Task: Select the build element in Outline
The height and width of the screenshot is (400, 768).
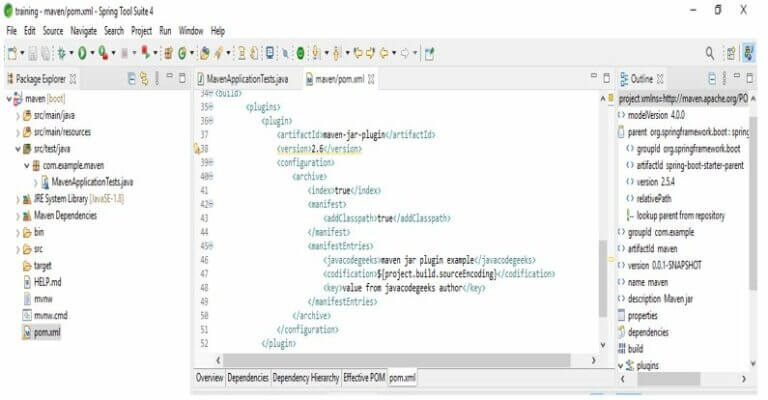Action: coord(635,349)
